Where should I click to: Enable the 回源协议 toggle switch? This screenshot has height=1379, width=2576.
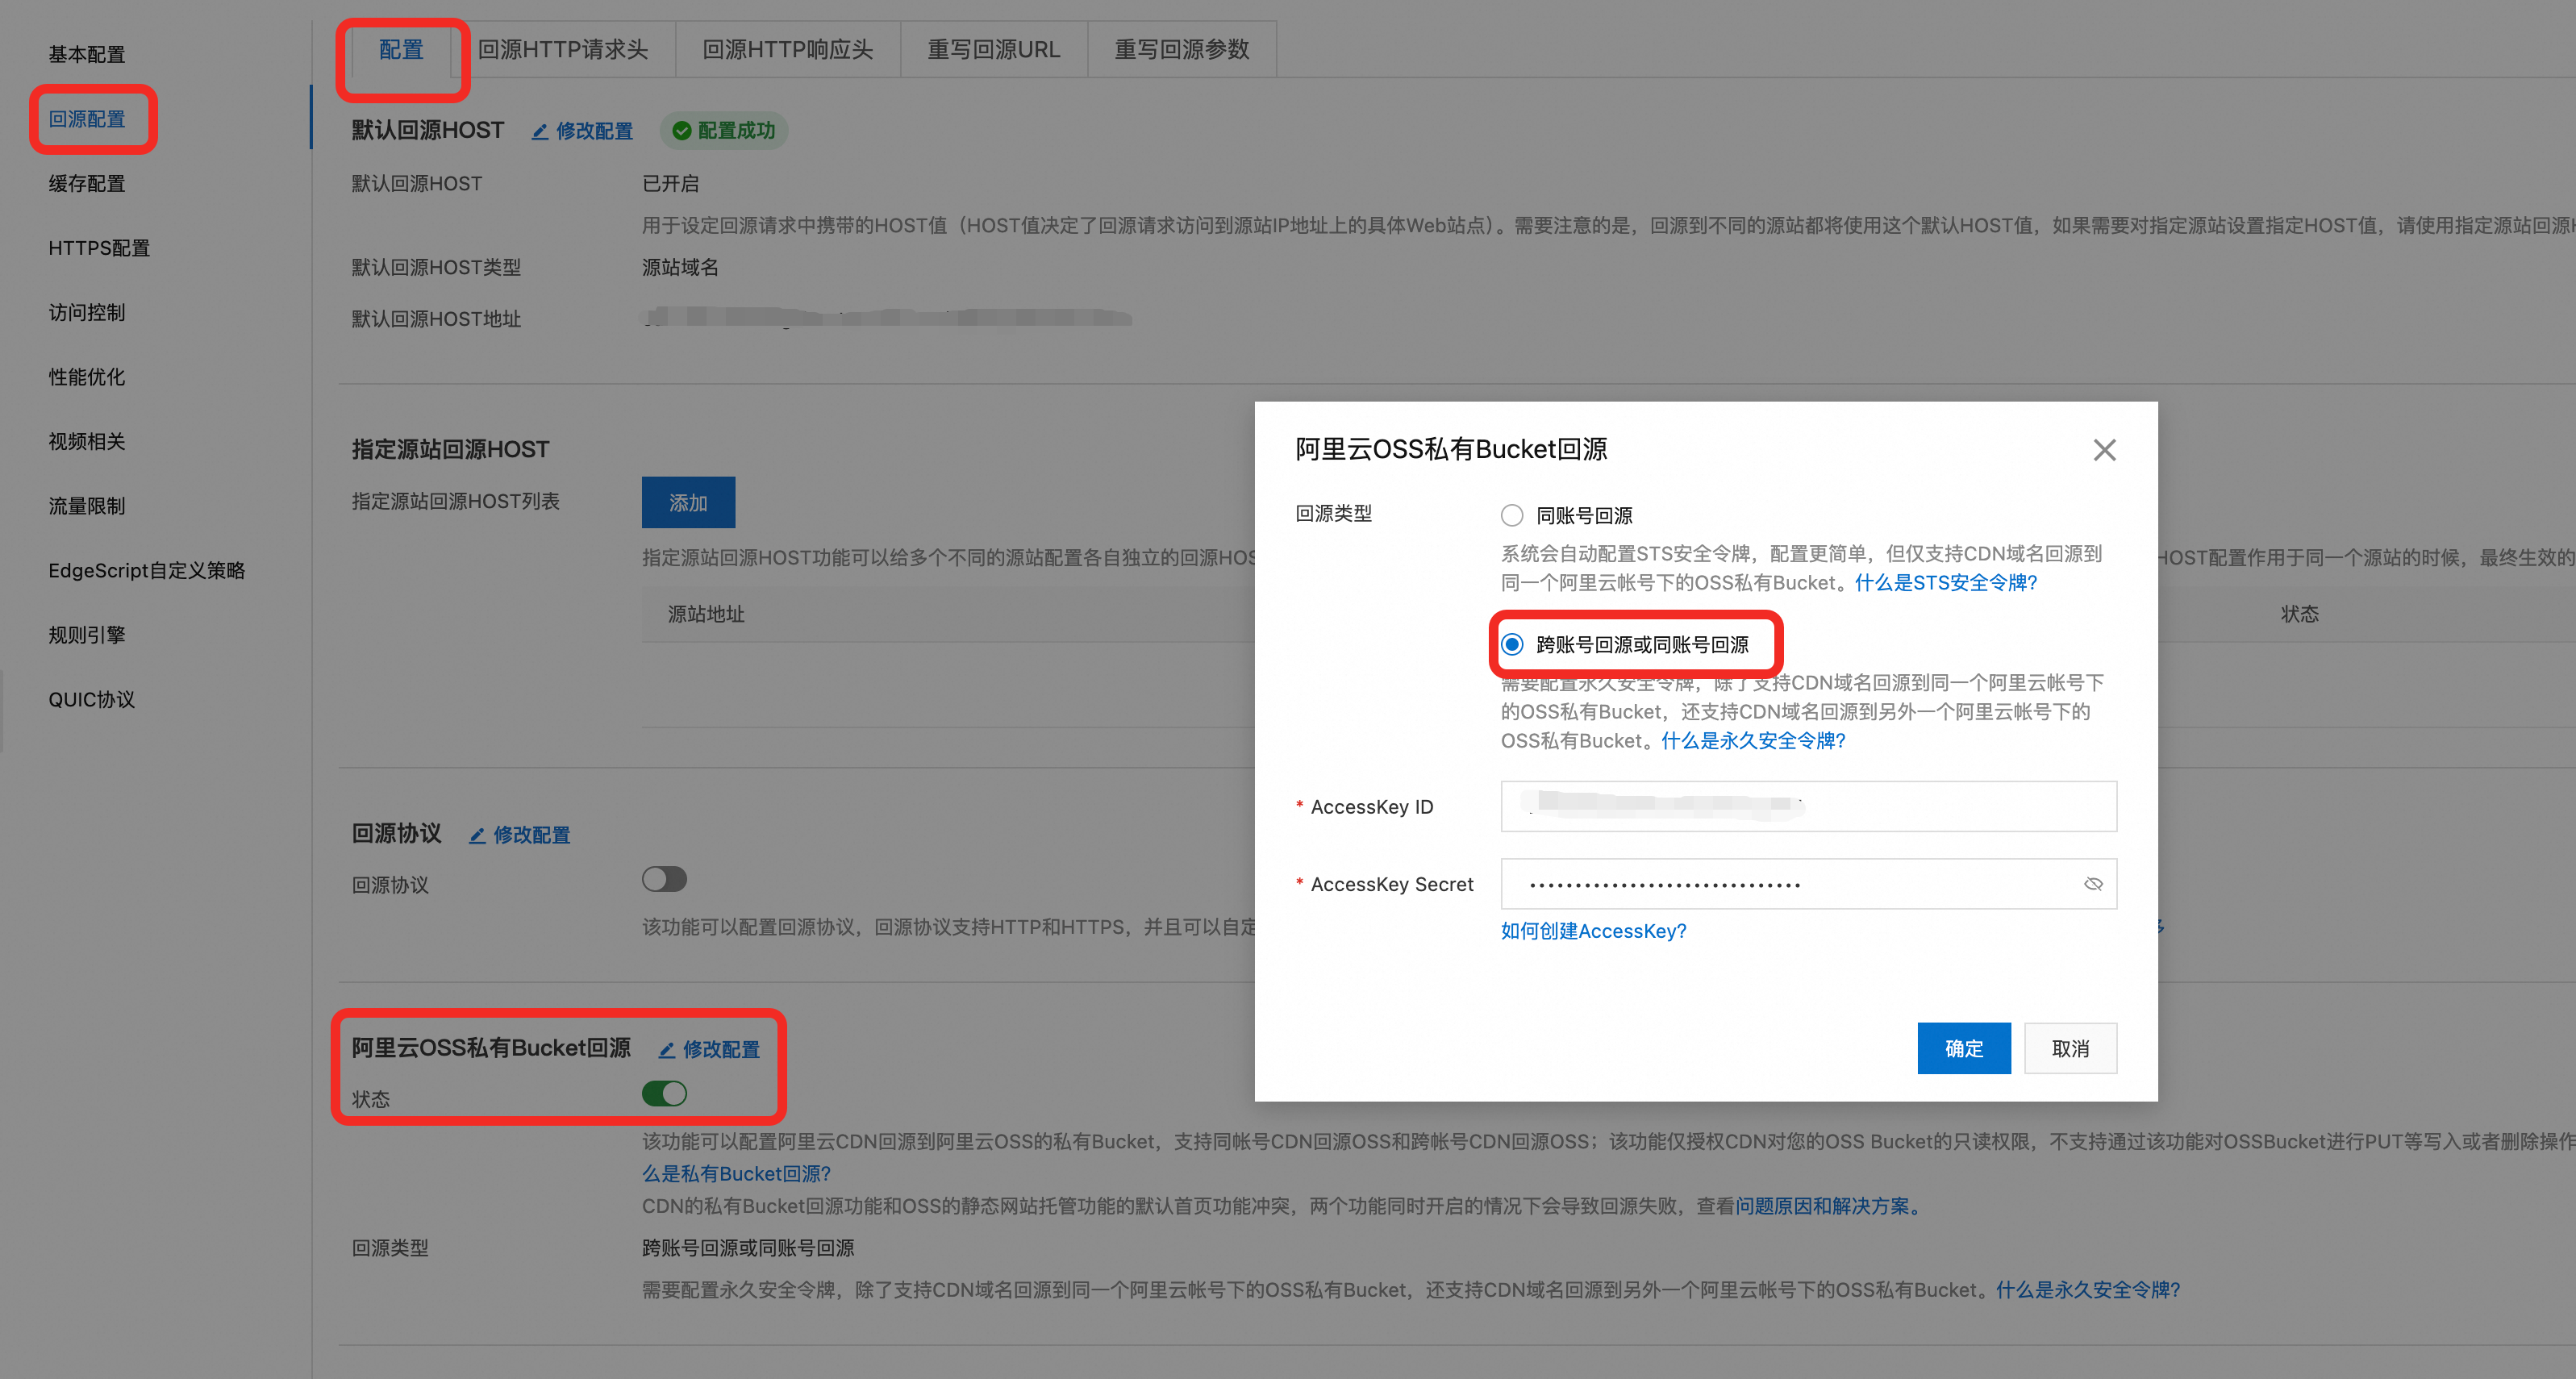point(664,879)
